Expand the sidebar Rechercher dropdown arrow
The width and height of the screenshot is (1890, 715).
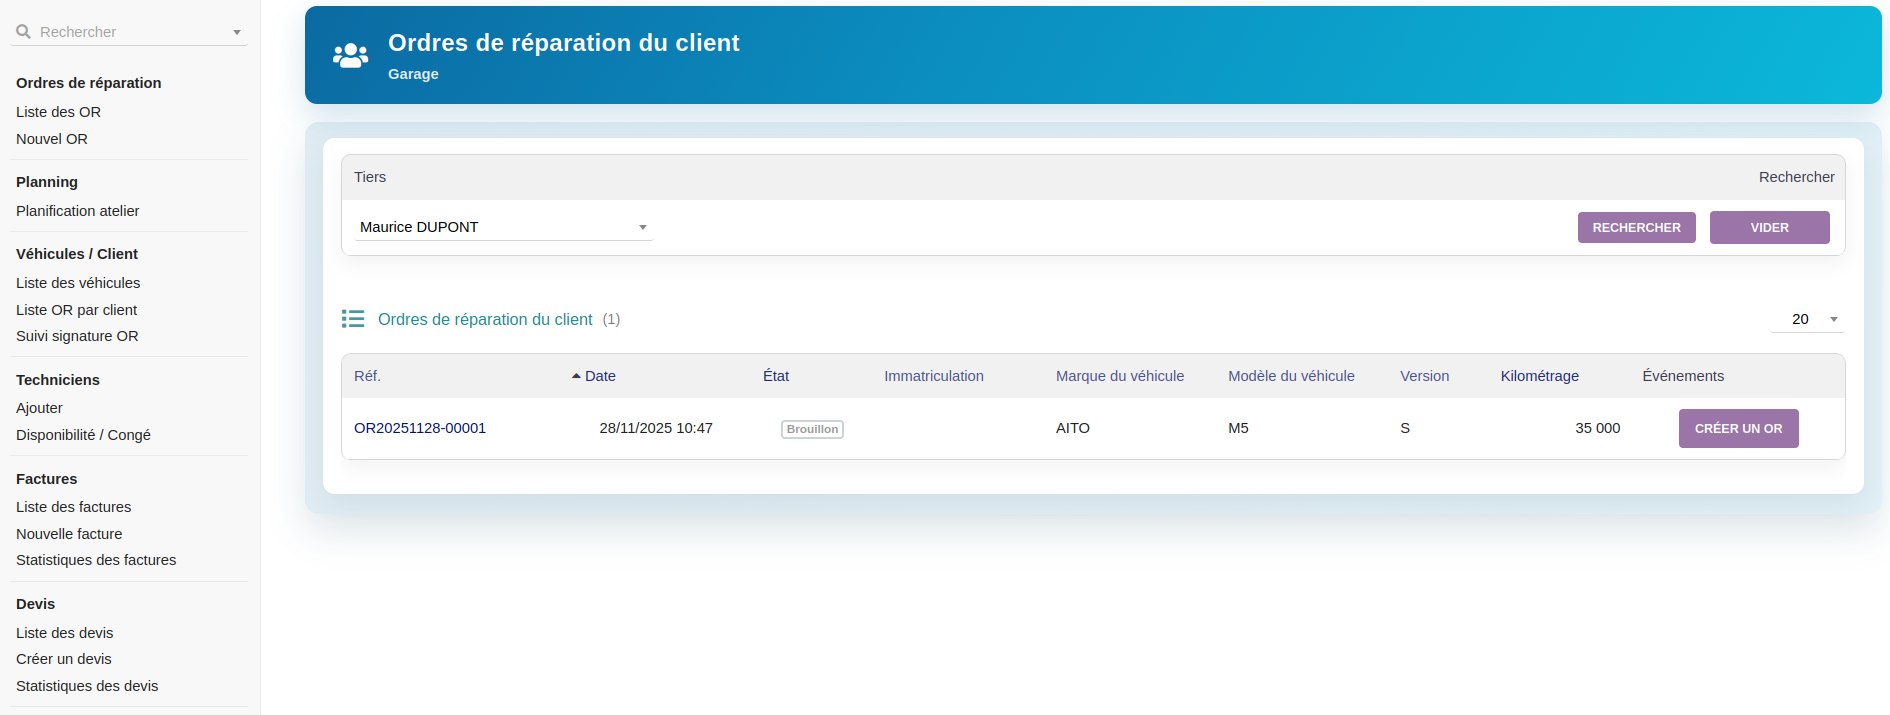[x=237, y=32]
